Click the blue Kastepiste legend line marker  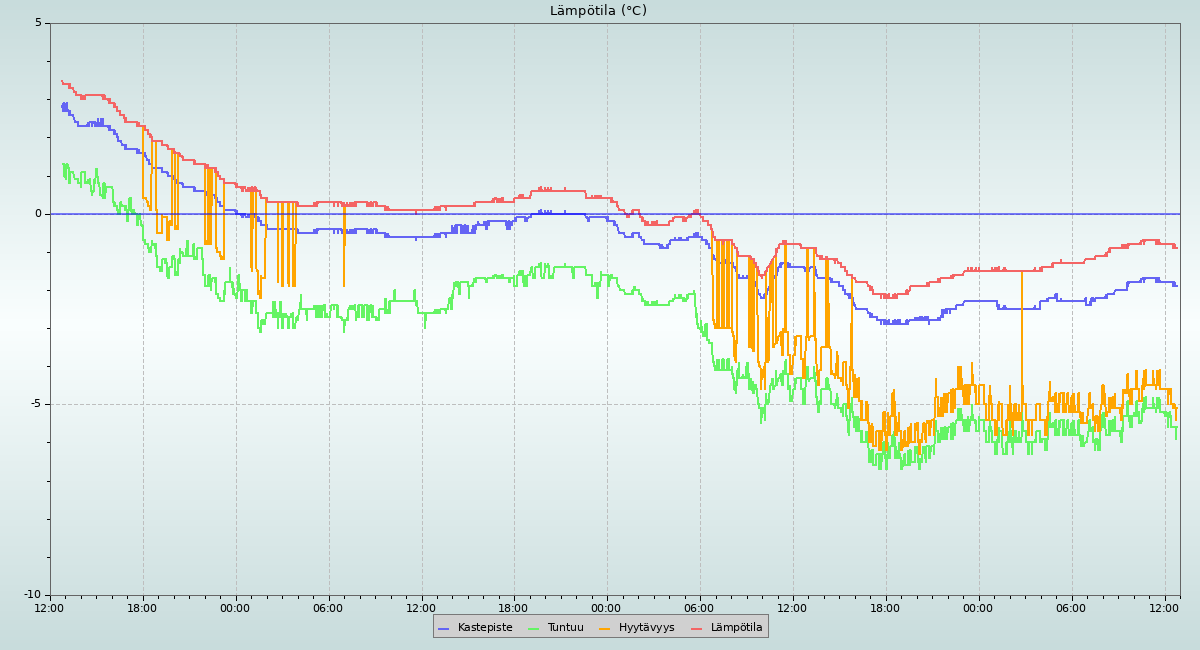point(444,628)
